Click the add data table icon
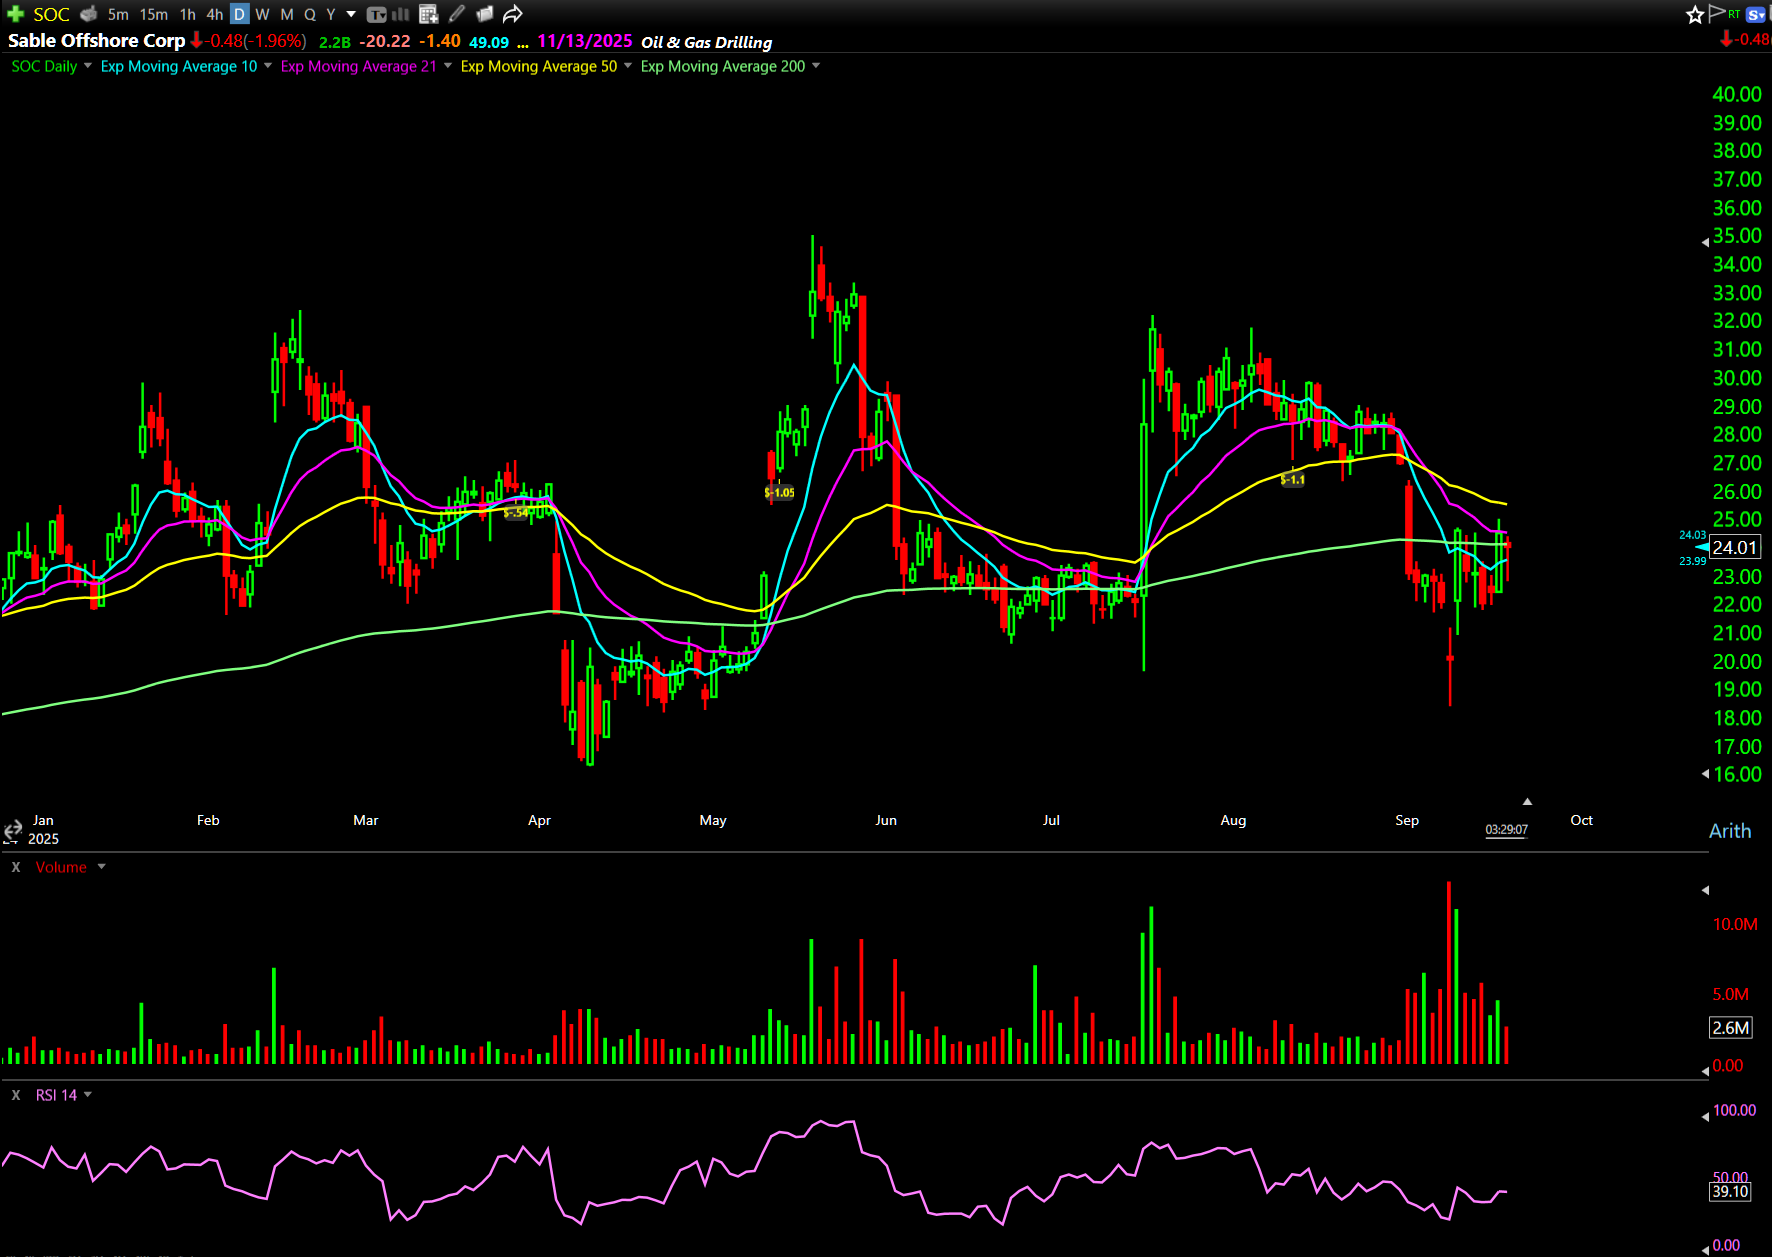 tap(428, 14)
